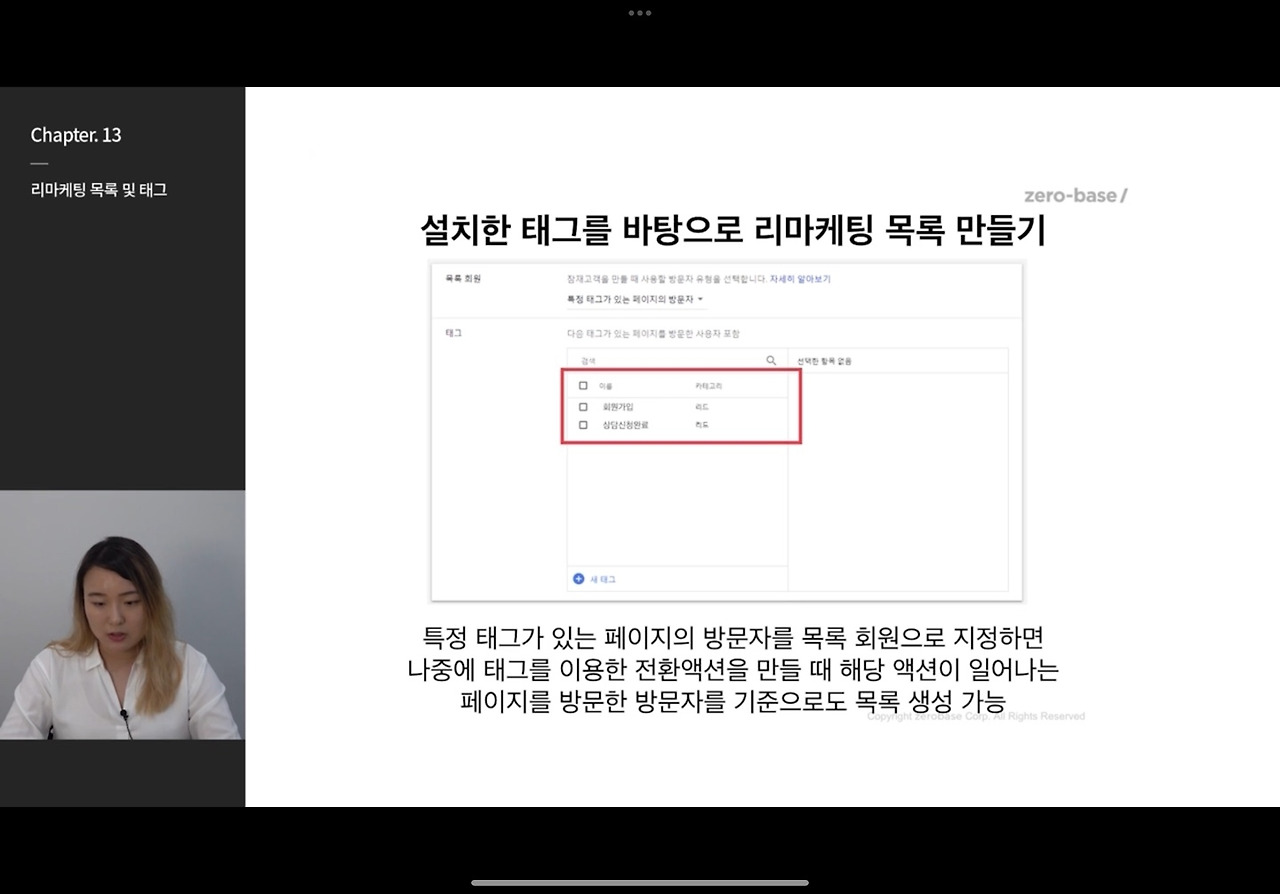Tap the three-dot multitasking icon

[640, 13]
